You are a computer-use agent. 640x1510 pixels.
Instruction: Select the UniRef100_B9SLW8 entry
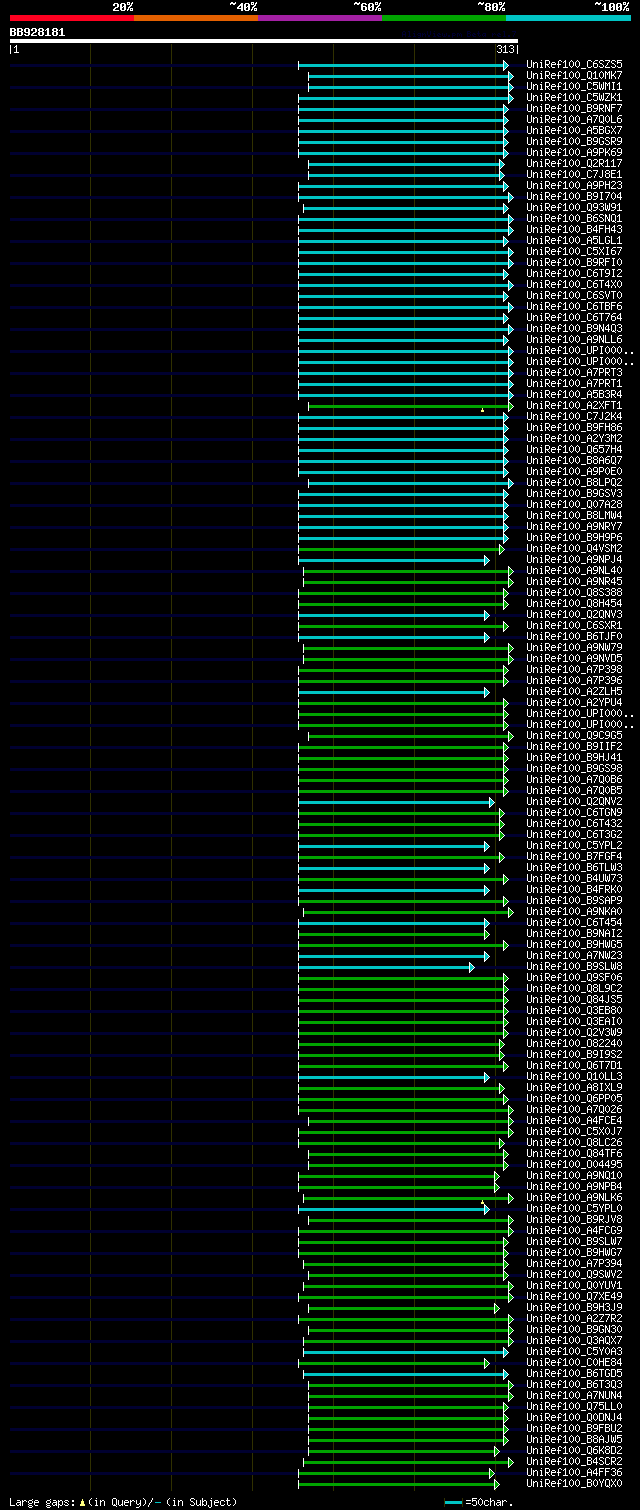[574, 966]
